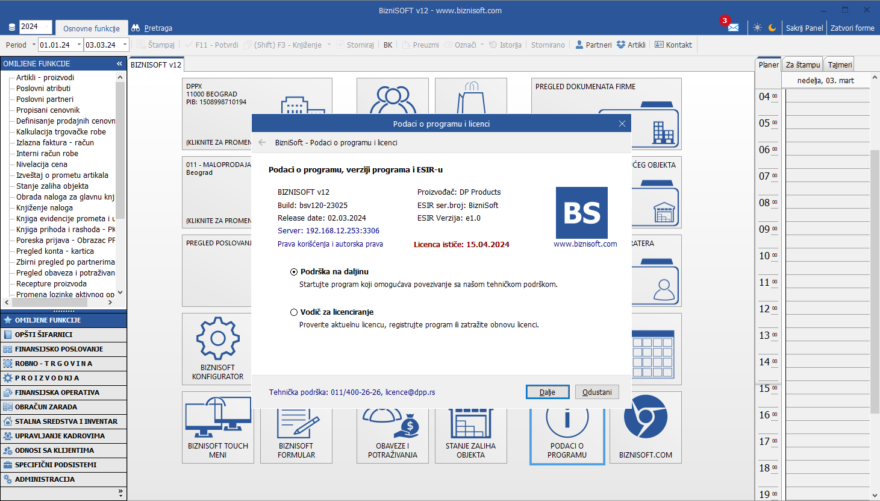Collapse the Omiljene funkcije side panel

120,63
